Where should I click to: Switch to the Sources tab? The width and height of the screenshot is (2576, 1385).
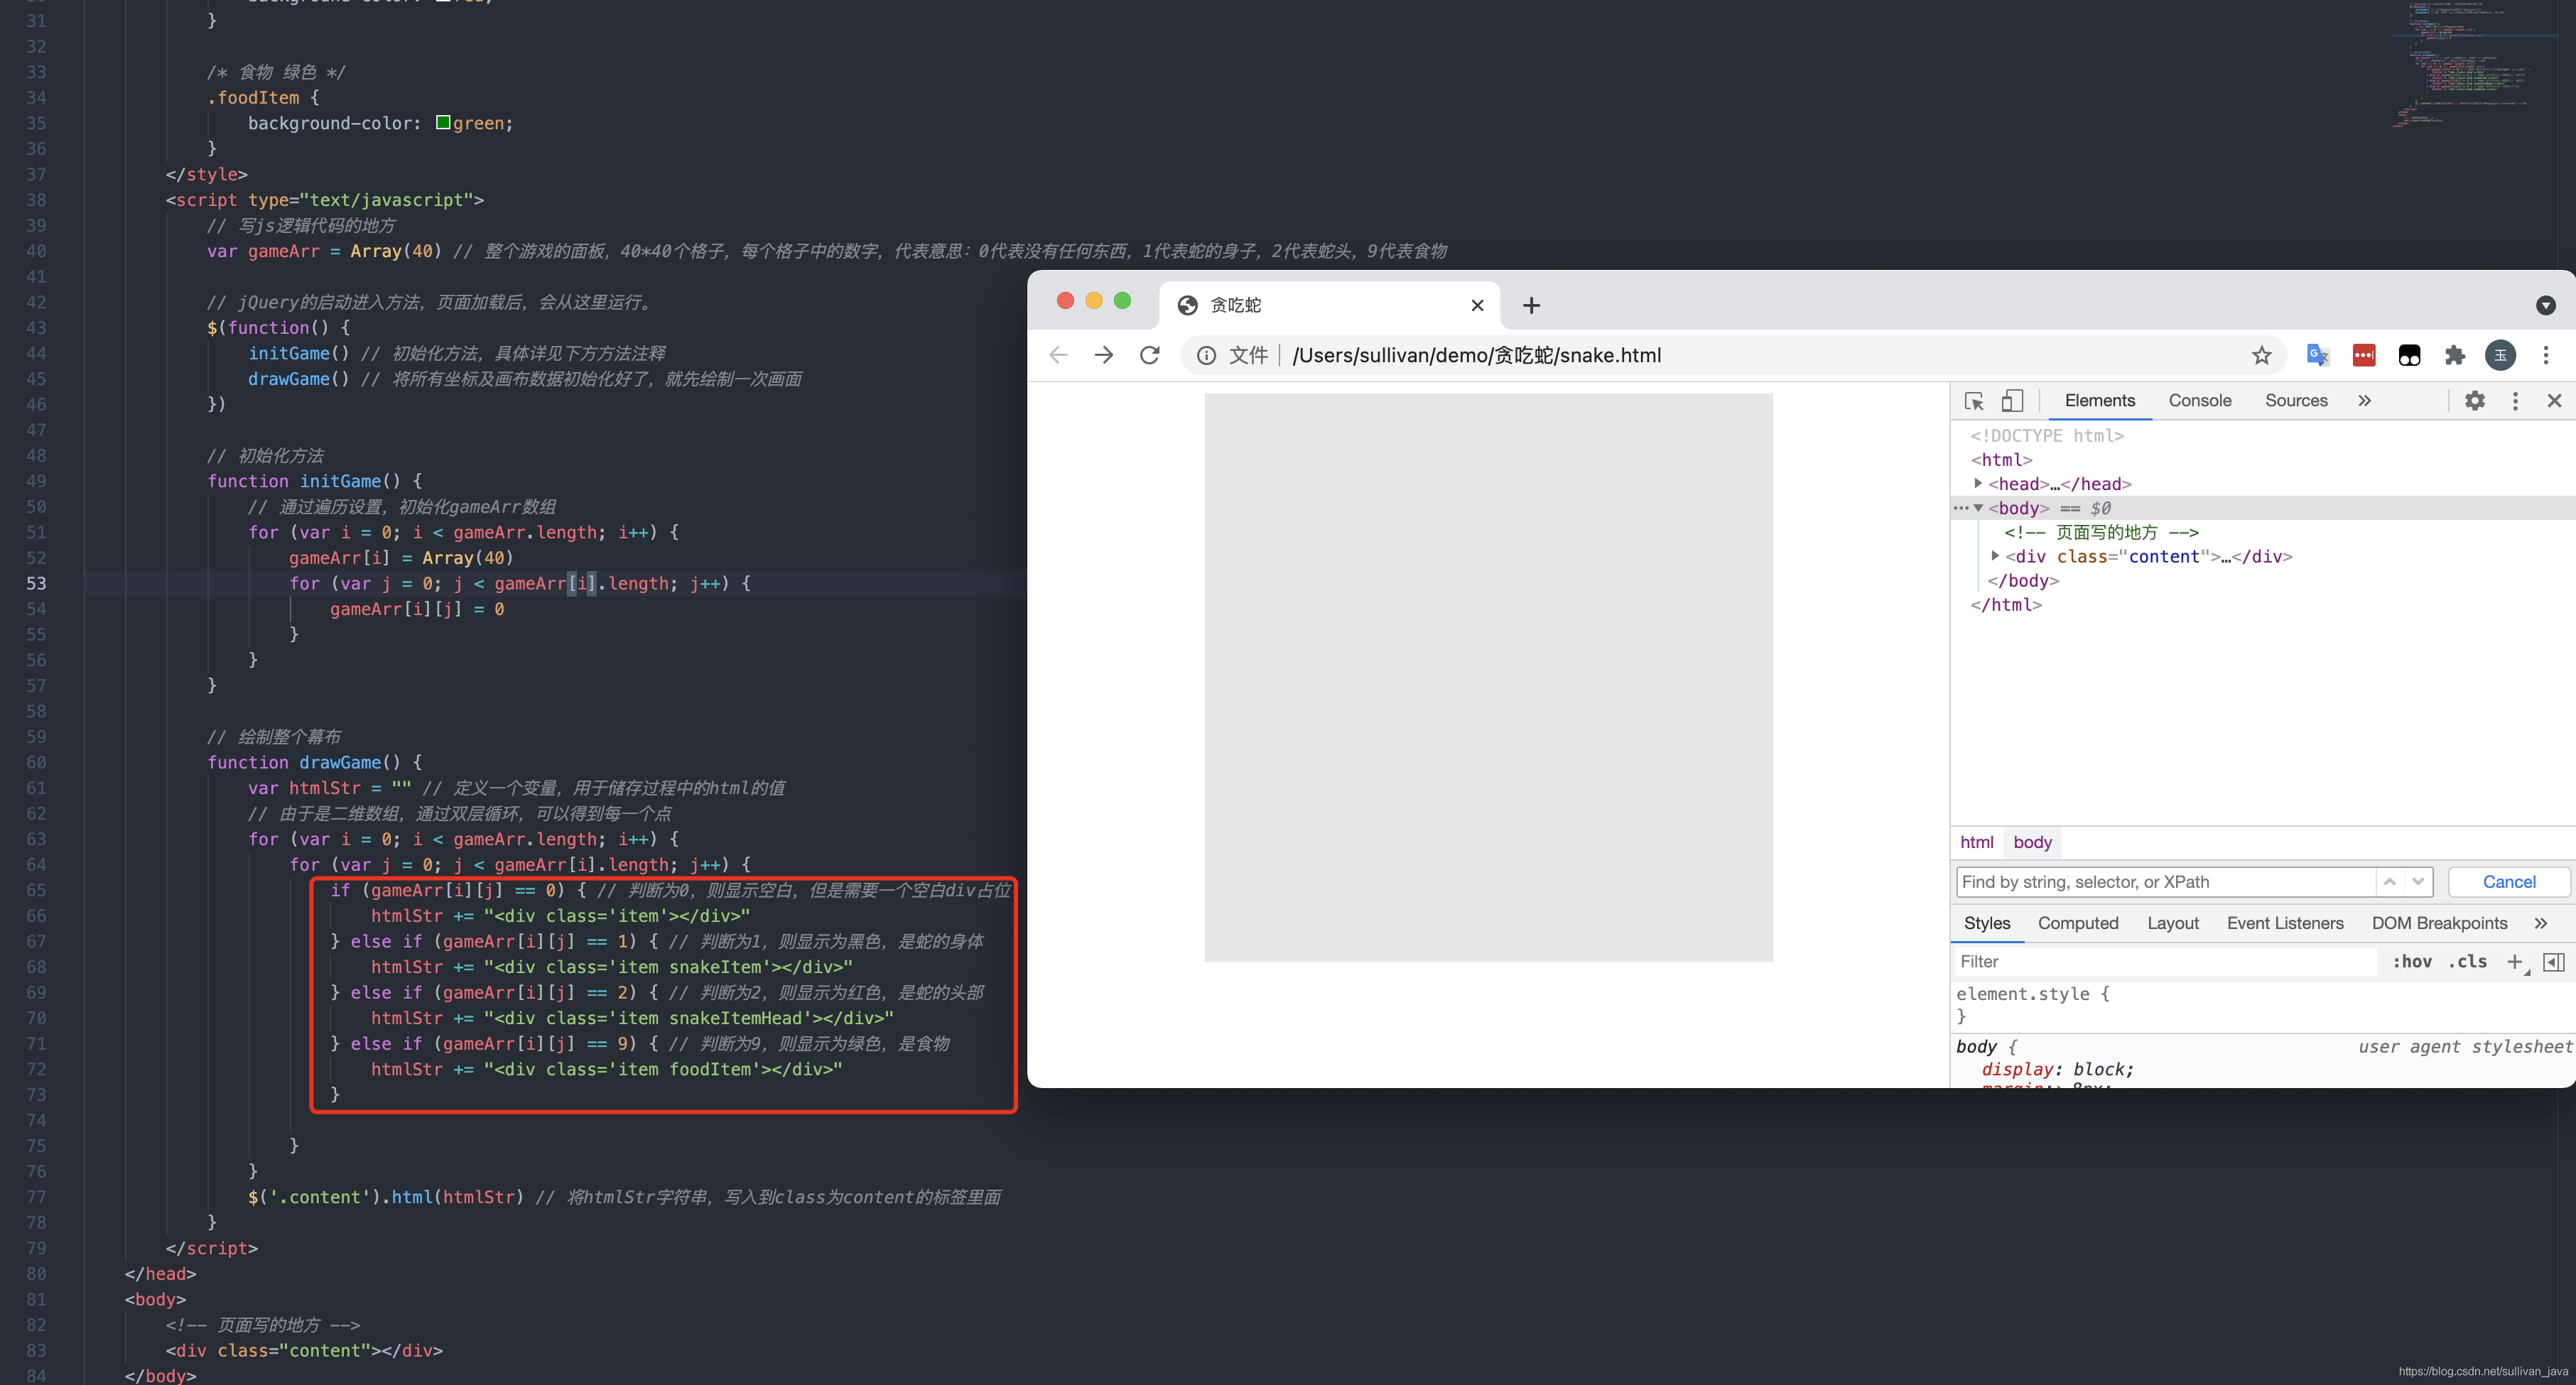pyautogui.click(x=2296, y=400)
